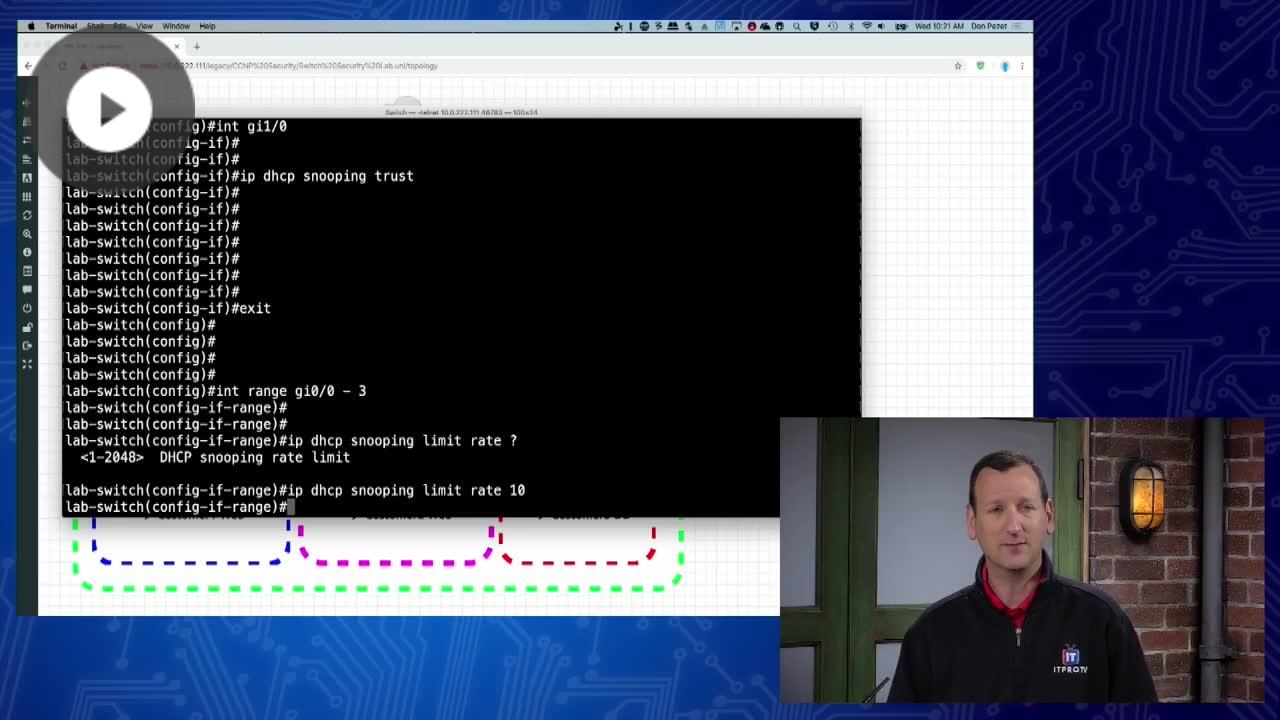Click the green shield extension icon
The height and width of the screenshot is (720, 1280).
980,66
